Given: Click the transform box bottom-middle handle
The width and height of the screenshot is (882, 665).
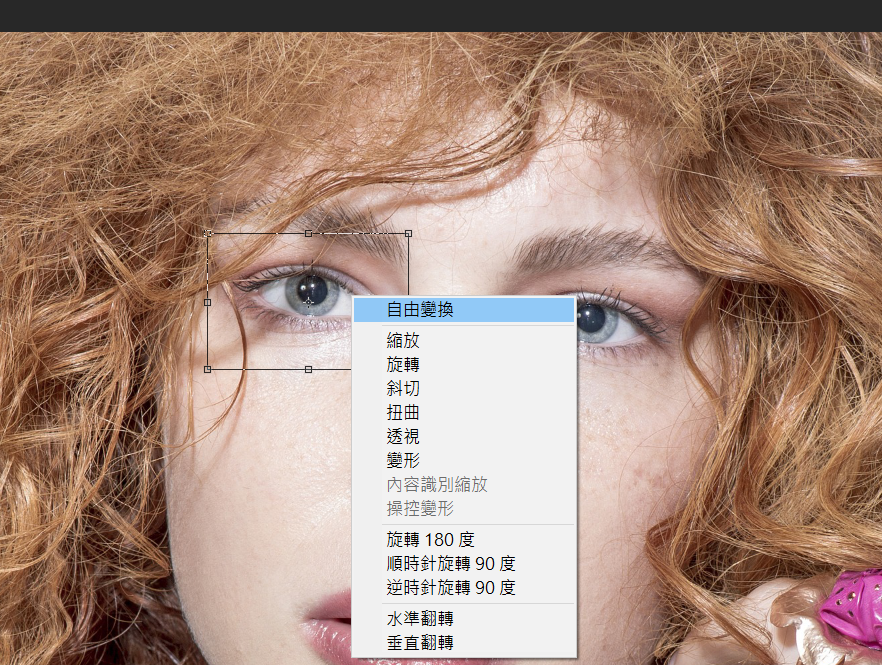Looking at the screenshot, I should tap(308, 369).
